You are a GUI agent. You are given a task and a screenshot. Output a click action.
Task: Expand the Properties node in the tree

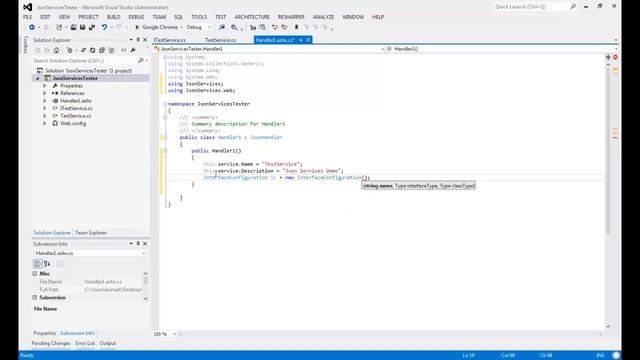[45, 86]
